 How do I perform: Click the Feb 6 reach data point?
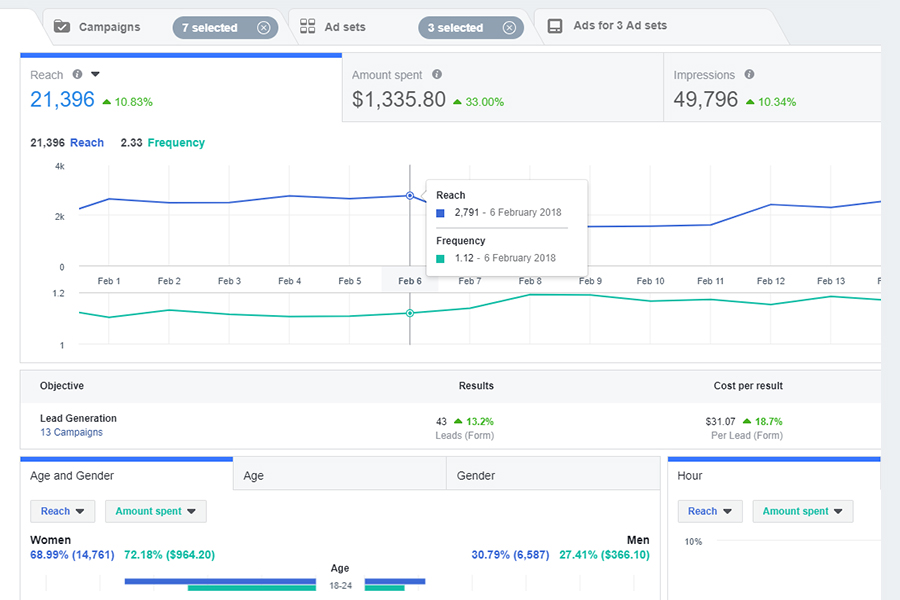point(410,196)
